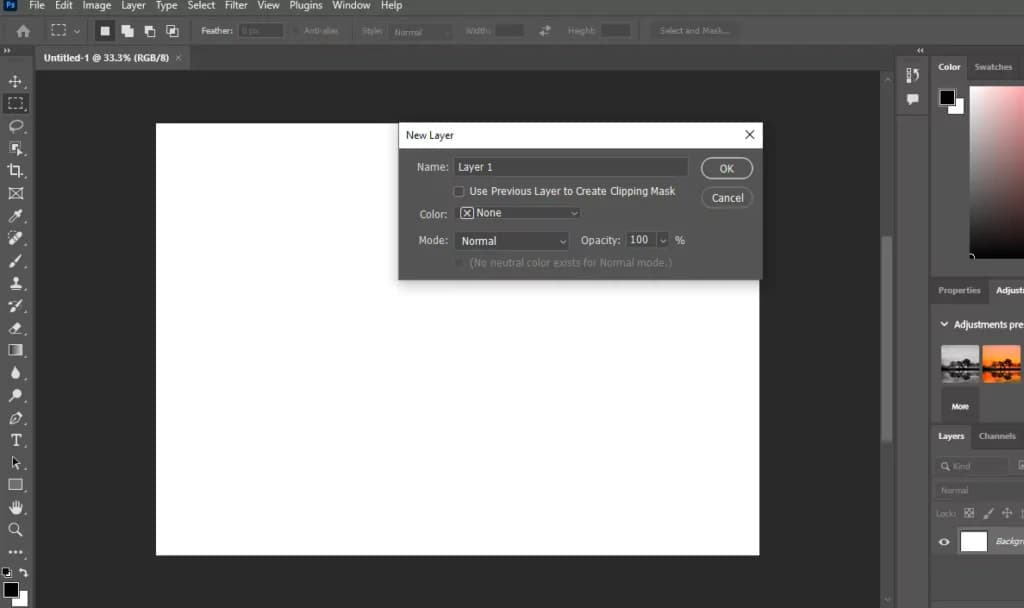Cancel the New Layer dialog
This screenshot has height=608, width=1024.
coord(728,198)
